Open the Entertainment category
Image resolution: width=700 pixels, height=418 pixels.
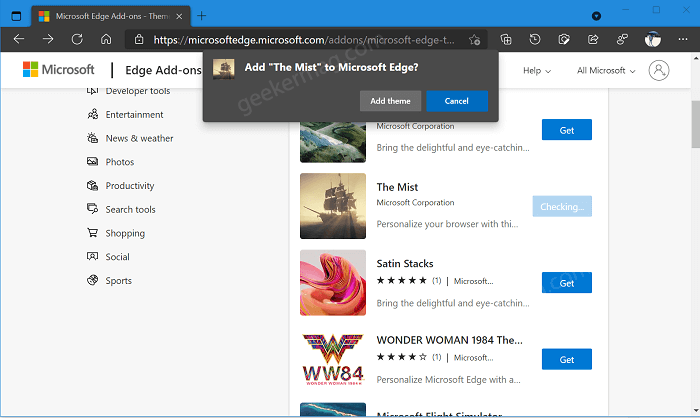click(x=134, y=114)
